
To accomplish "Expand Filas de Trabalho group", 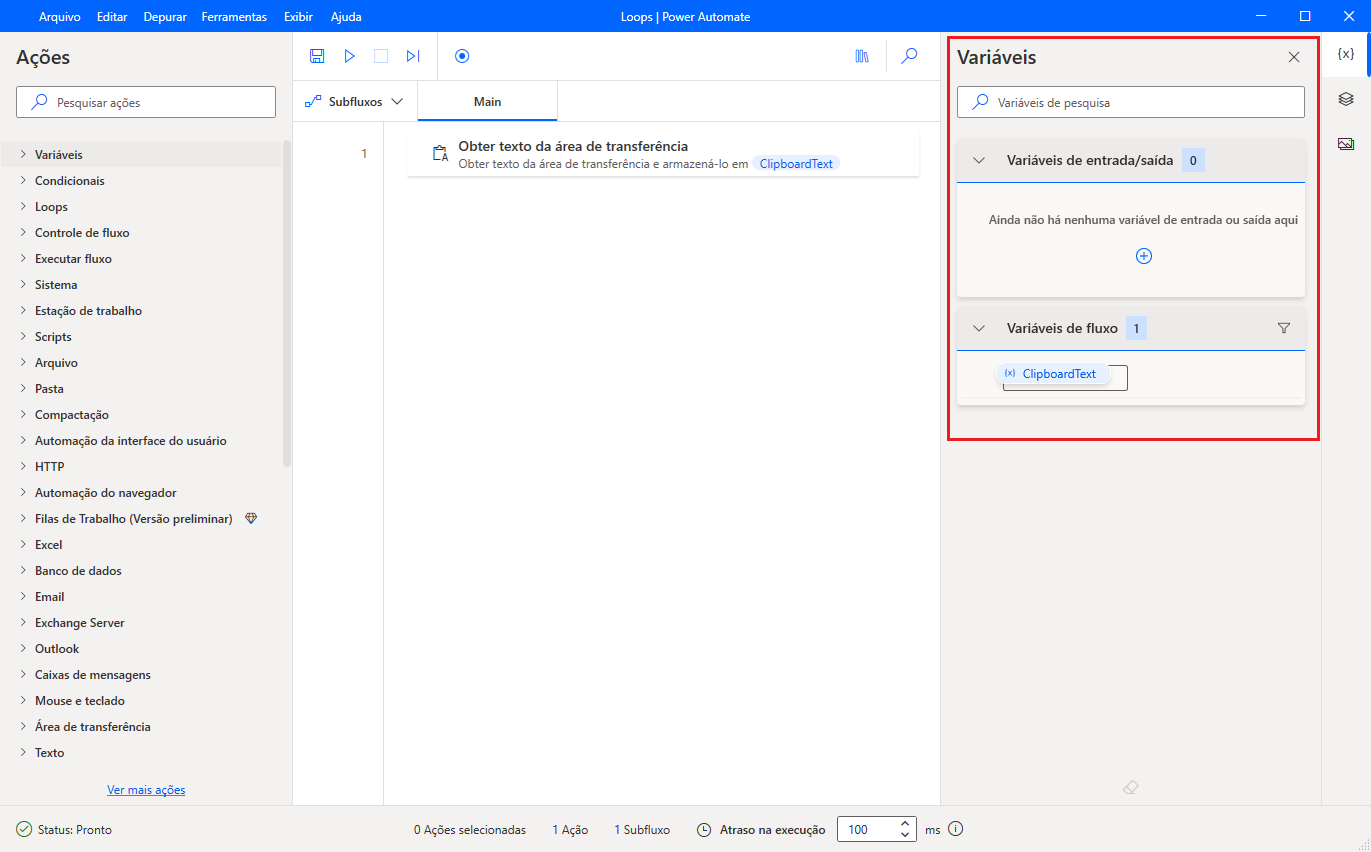I will (23, 519).
